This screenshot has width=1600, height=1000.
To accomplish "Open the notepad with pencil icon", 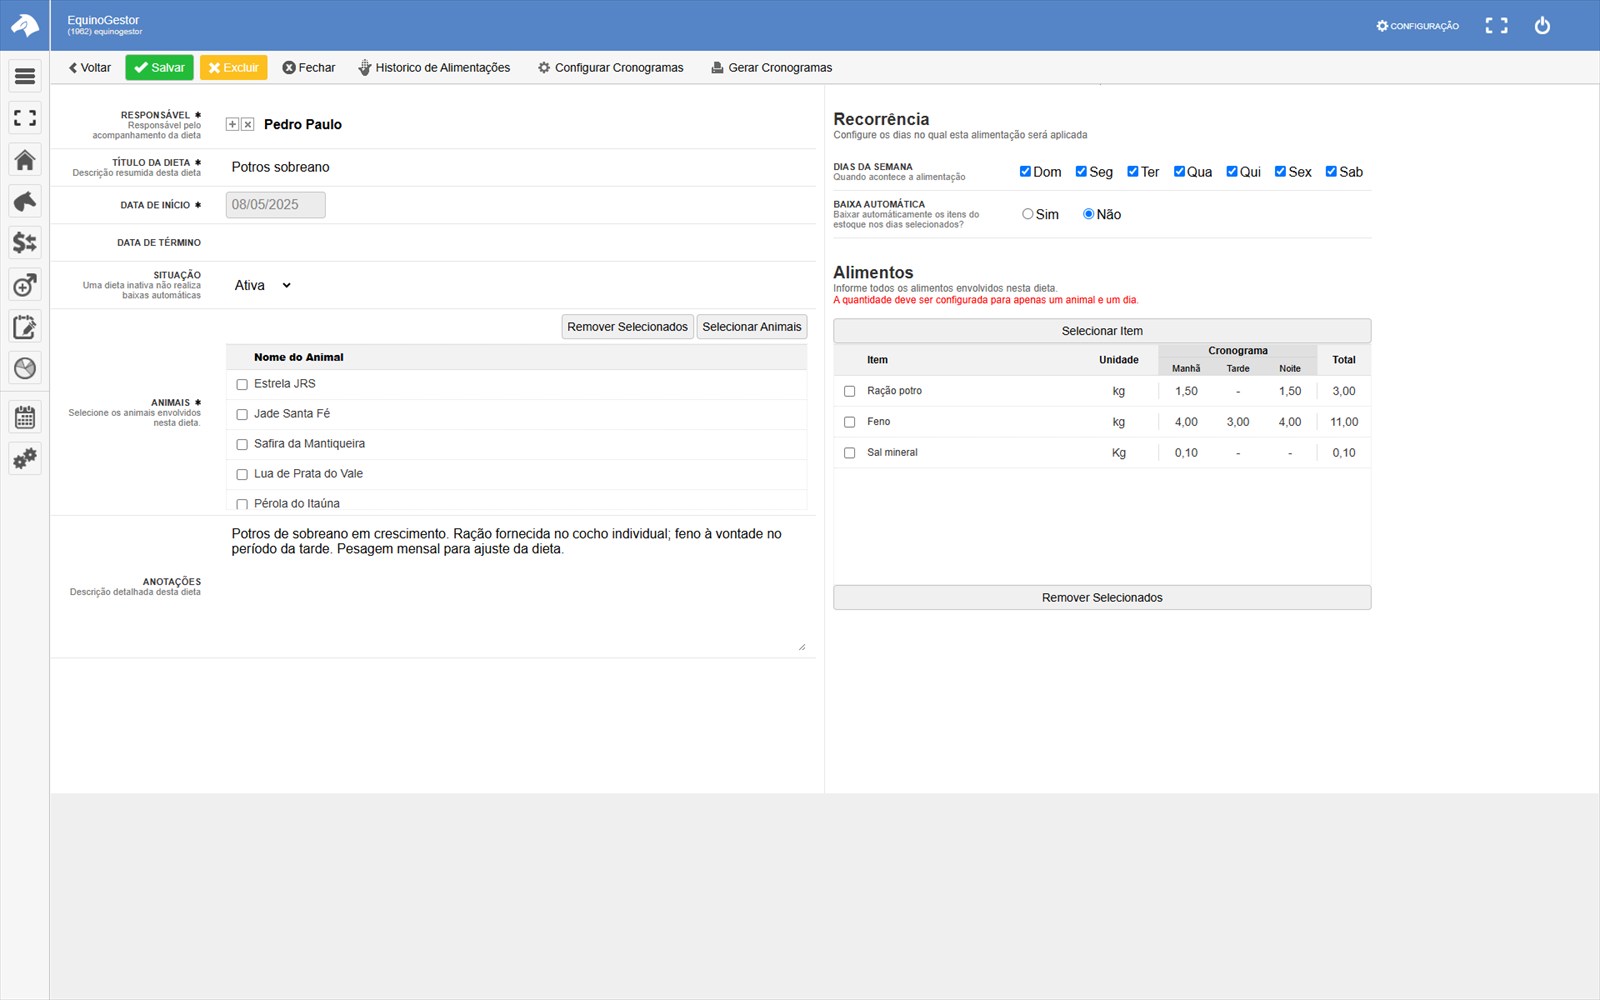I will [x=25, y=327].
